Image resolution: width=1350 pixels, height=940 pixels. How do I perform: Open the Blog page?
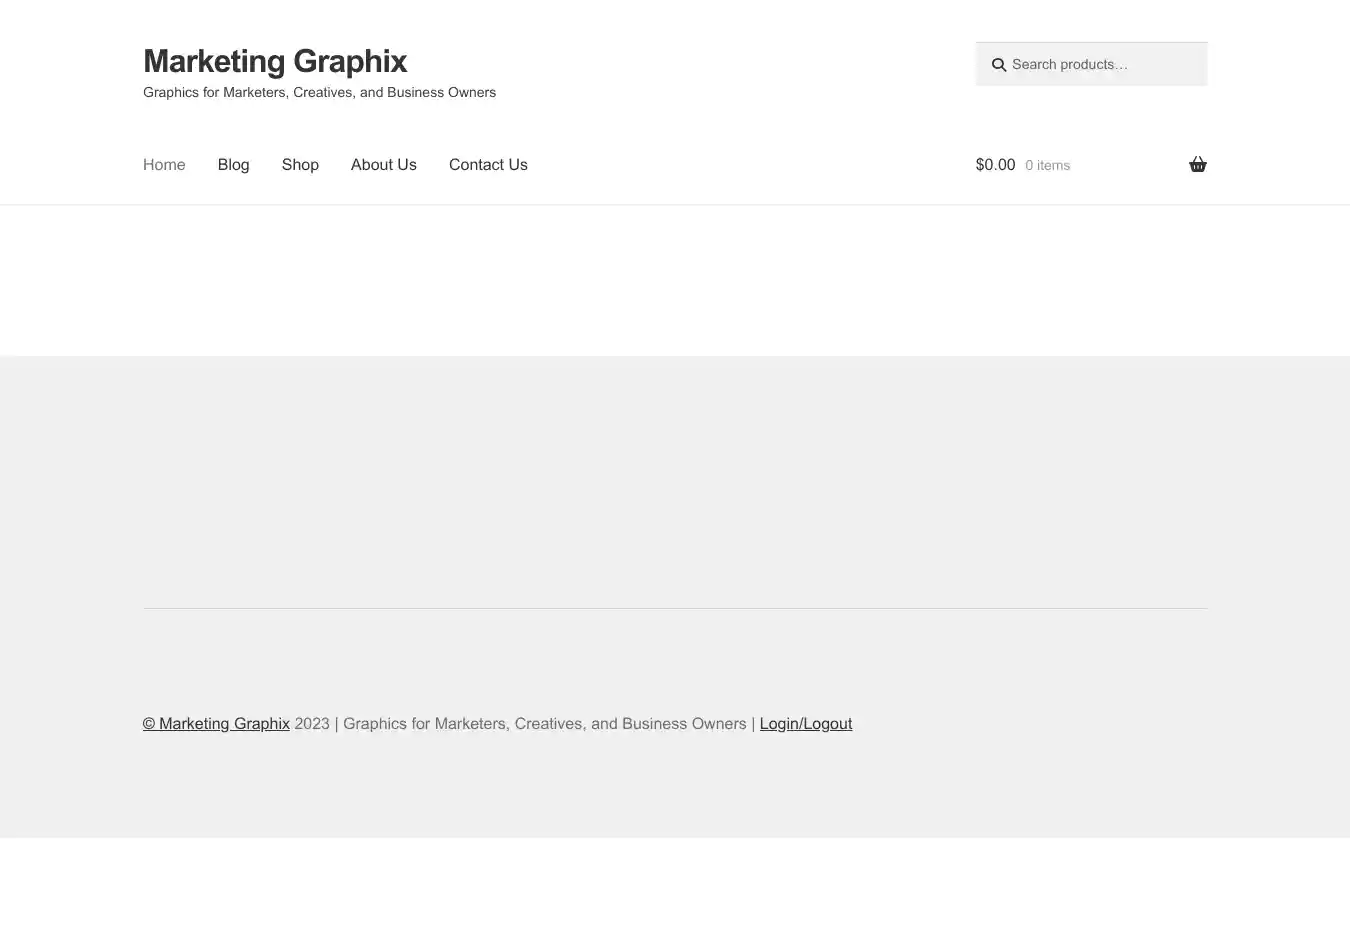point(233,165)
